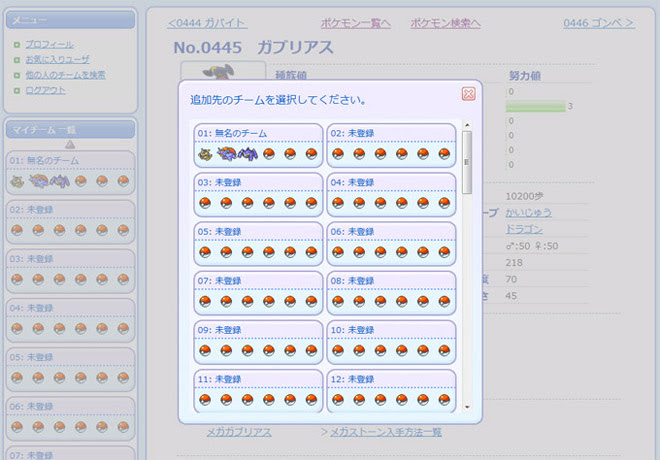Click last Poké Ball in dialog team 08
Viewport: 660px width, 460px height.
tap(444, 302)
